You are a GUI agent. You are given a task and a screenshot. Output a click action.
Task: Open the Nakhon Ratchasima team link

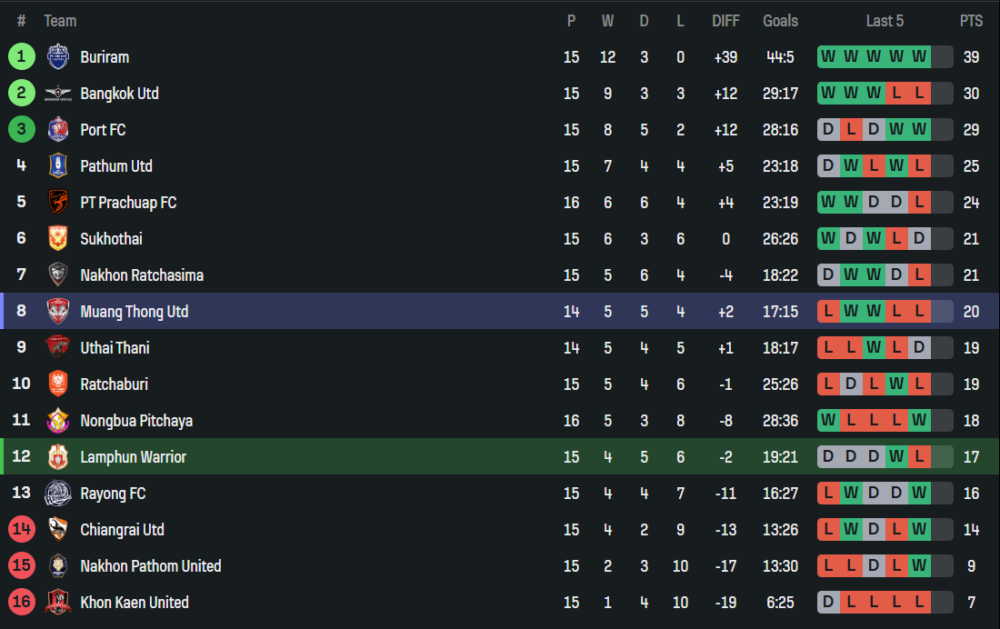point(141,275)
